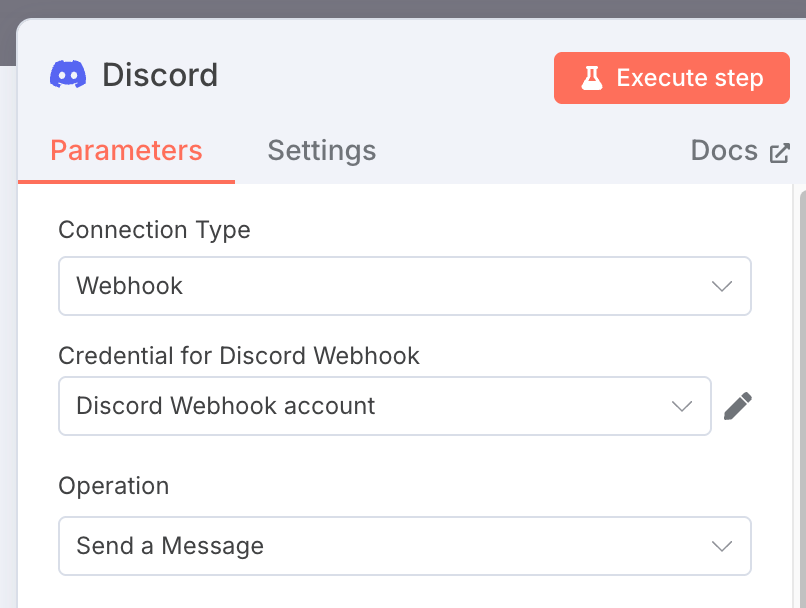Viewport: 806px width, 608px height.
Task: Open the Docs link
Action: point(724,151)
